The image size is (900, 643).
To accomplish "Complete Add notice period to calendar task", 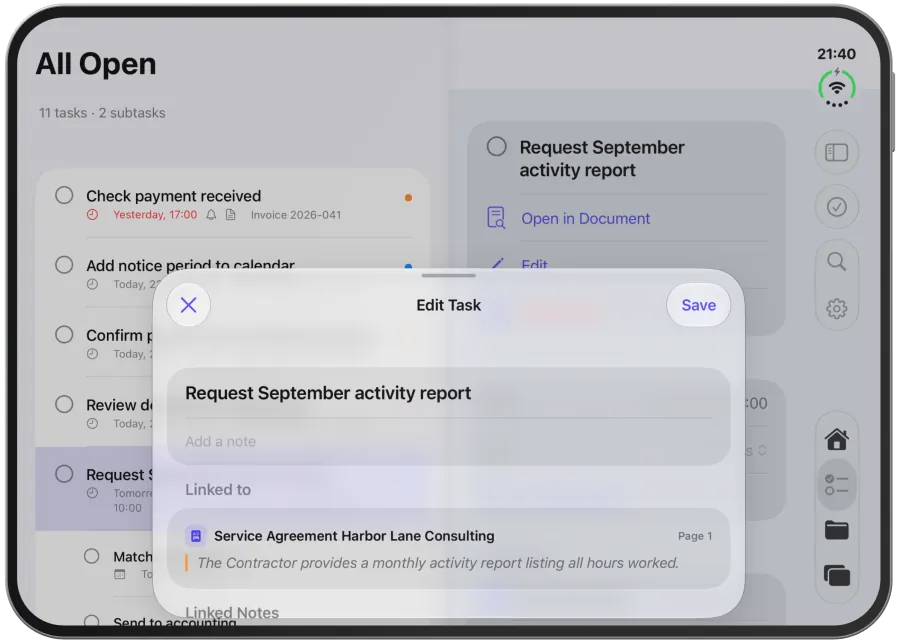I will point(64,265).
